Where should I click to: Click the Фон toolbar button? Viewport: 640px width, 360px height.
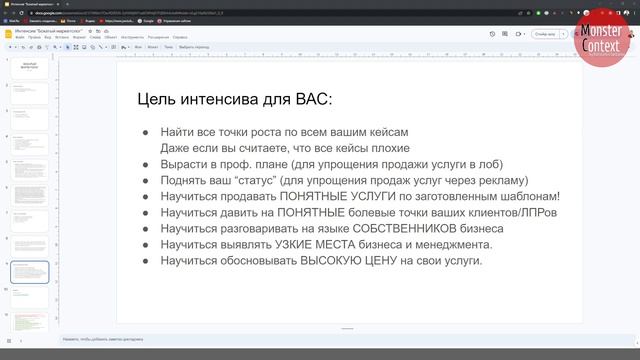coord(138,47)
